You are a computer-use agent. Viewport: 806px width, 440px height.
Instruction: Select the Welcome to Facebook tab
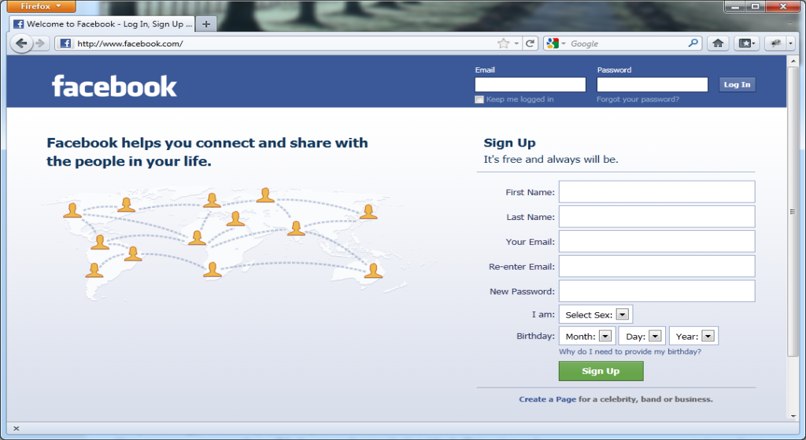tap(103, 24)
